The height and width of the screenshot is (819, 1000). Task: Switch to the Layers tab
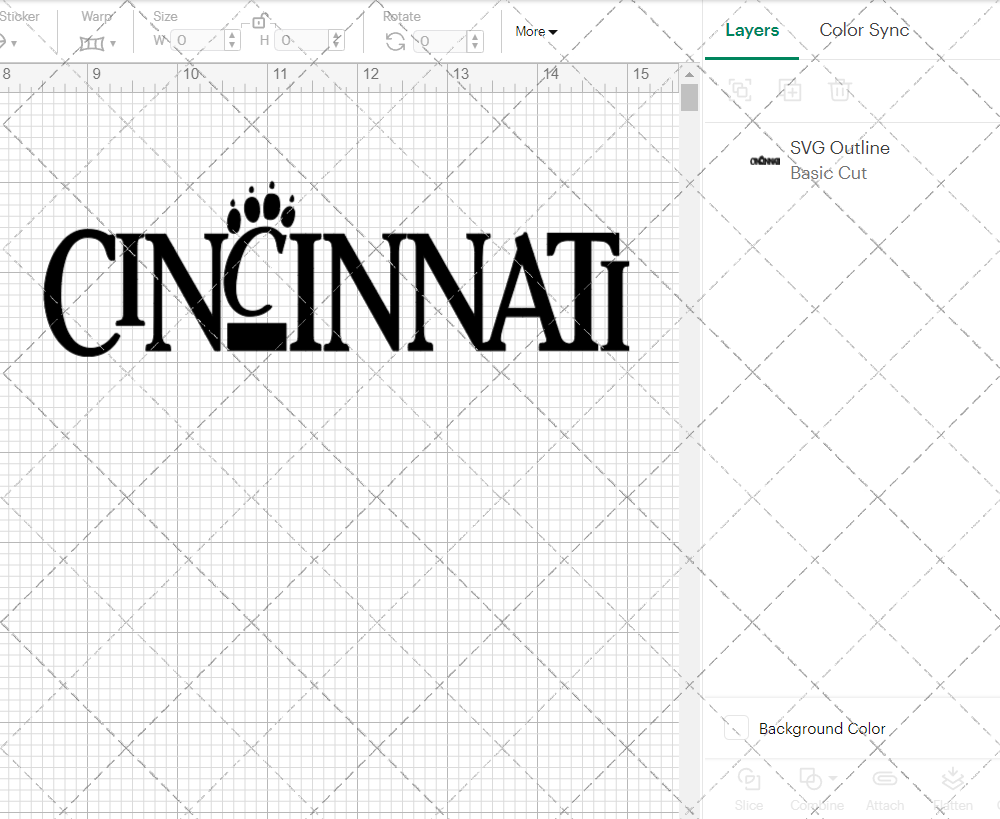(752, 30)
